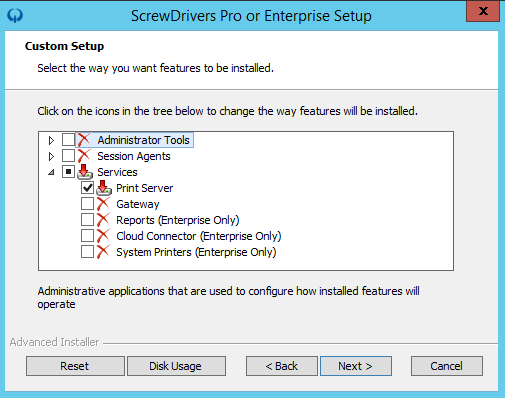Enable the Reports (Enterprise Only) checkbox
Screen dimensions: 505x398
(87, 220)
